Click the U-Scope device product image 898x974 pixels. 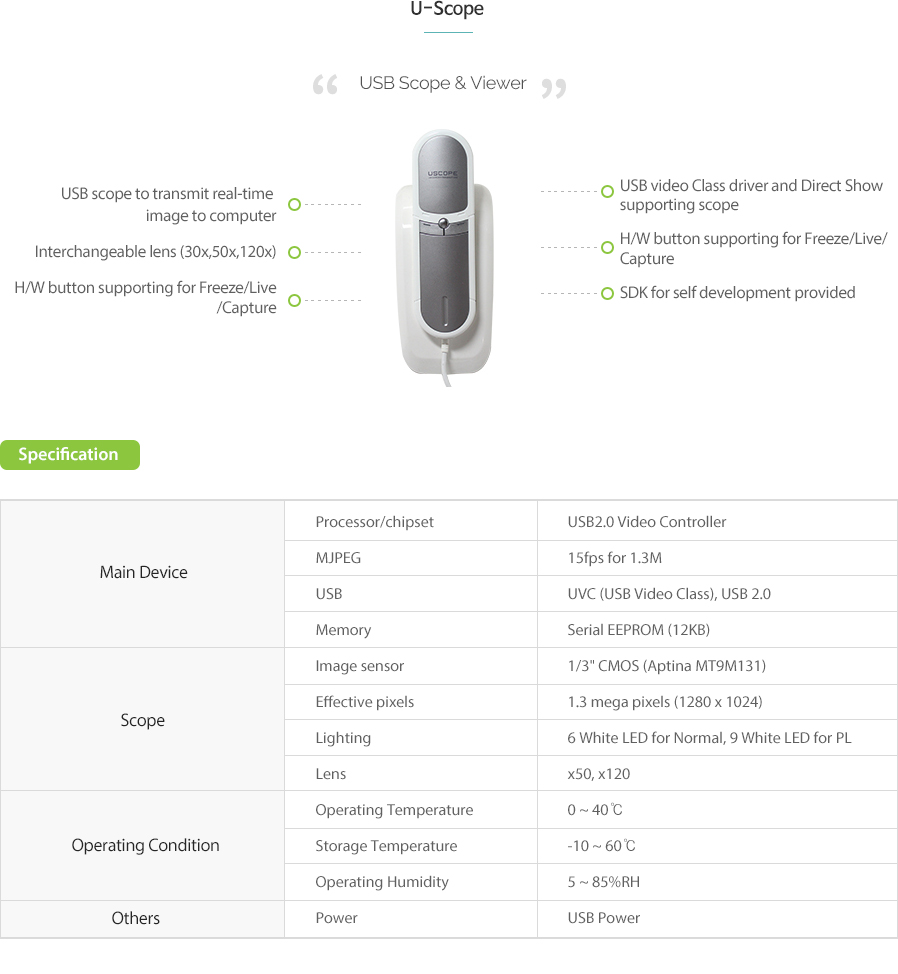pos(447,256)
